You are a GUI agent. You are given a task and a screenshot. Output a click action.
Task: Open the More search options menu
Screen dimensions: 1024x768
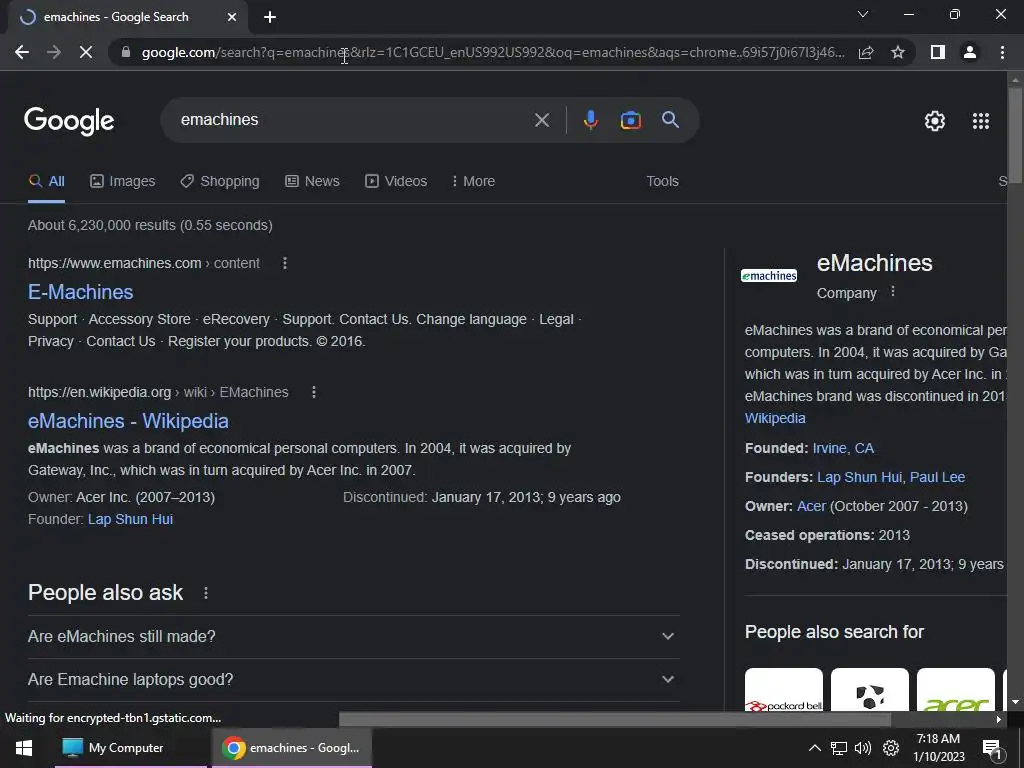coord(473,182)
